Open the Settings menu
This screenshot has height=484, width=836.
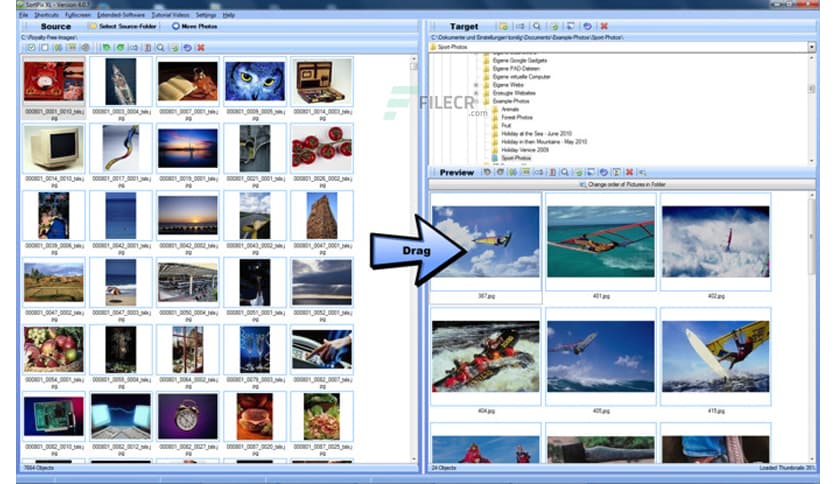coord(206,15)
